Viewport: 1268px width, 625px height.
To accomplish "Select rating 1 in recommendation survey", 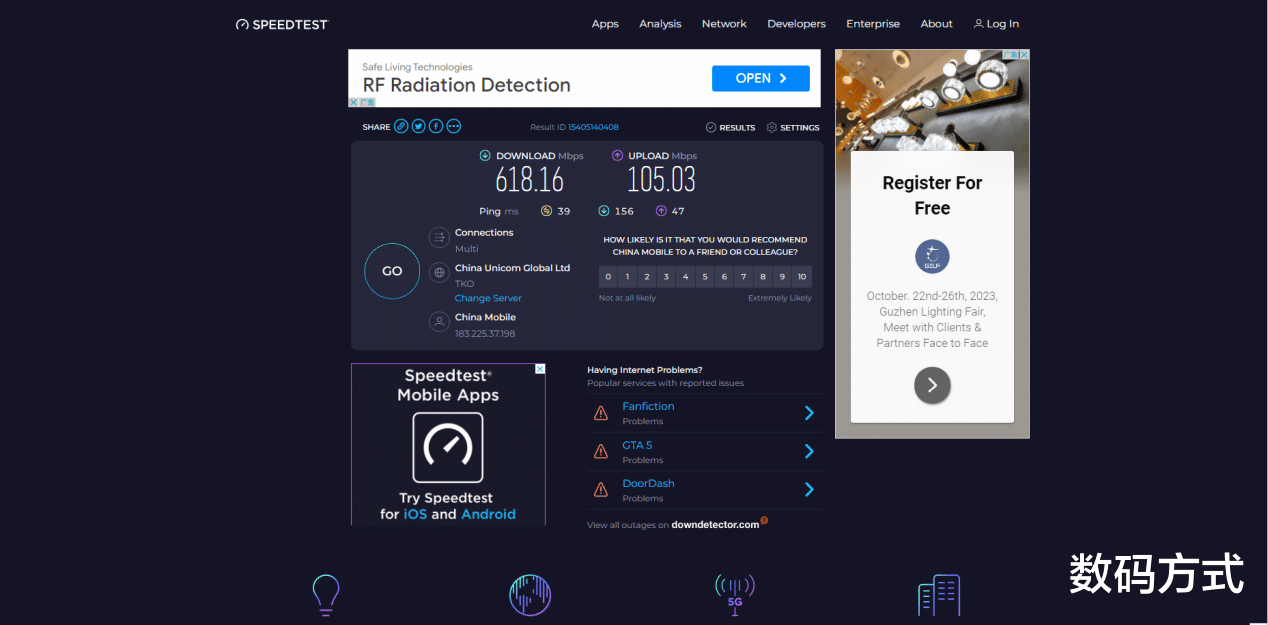I will point(627,277).
